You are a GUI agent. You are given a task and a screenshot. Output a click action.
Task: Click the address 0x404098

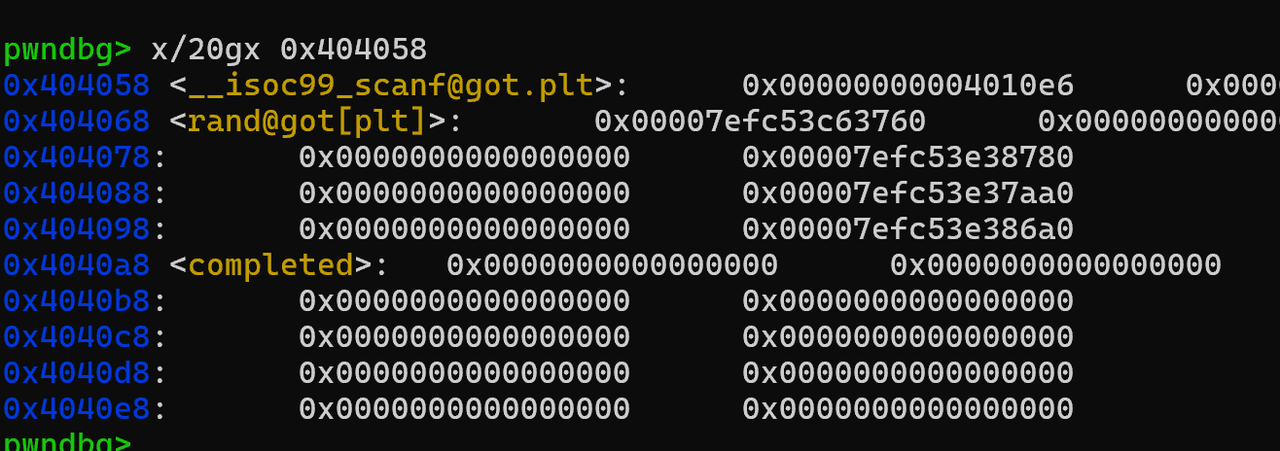click(77, 229)
